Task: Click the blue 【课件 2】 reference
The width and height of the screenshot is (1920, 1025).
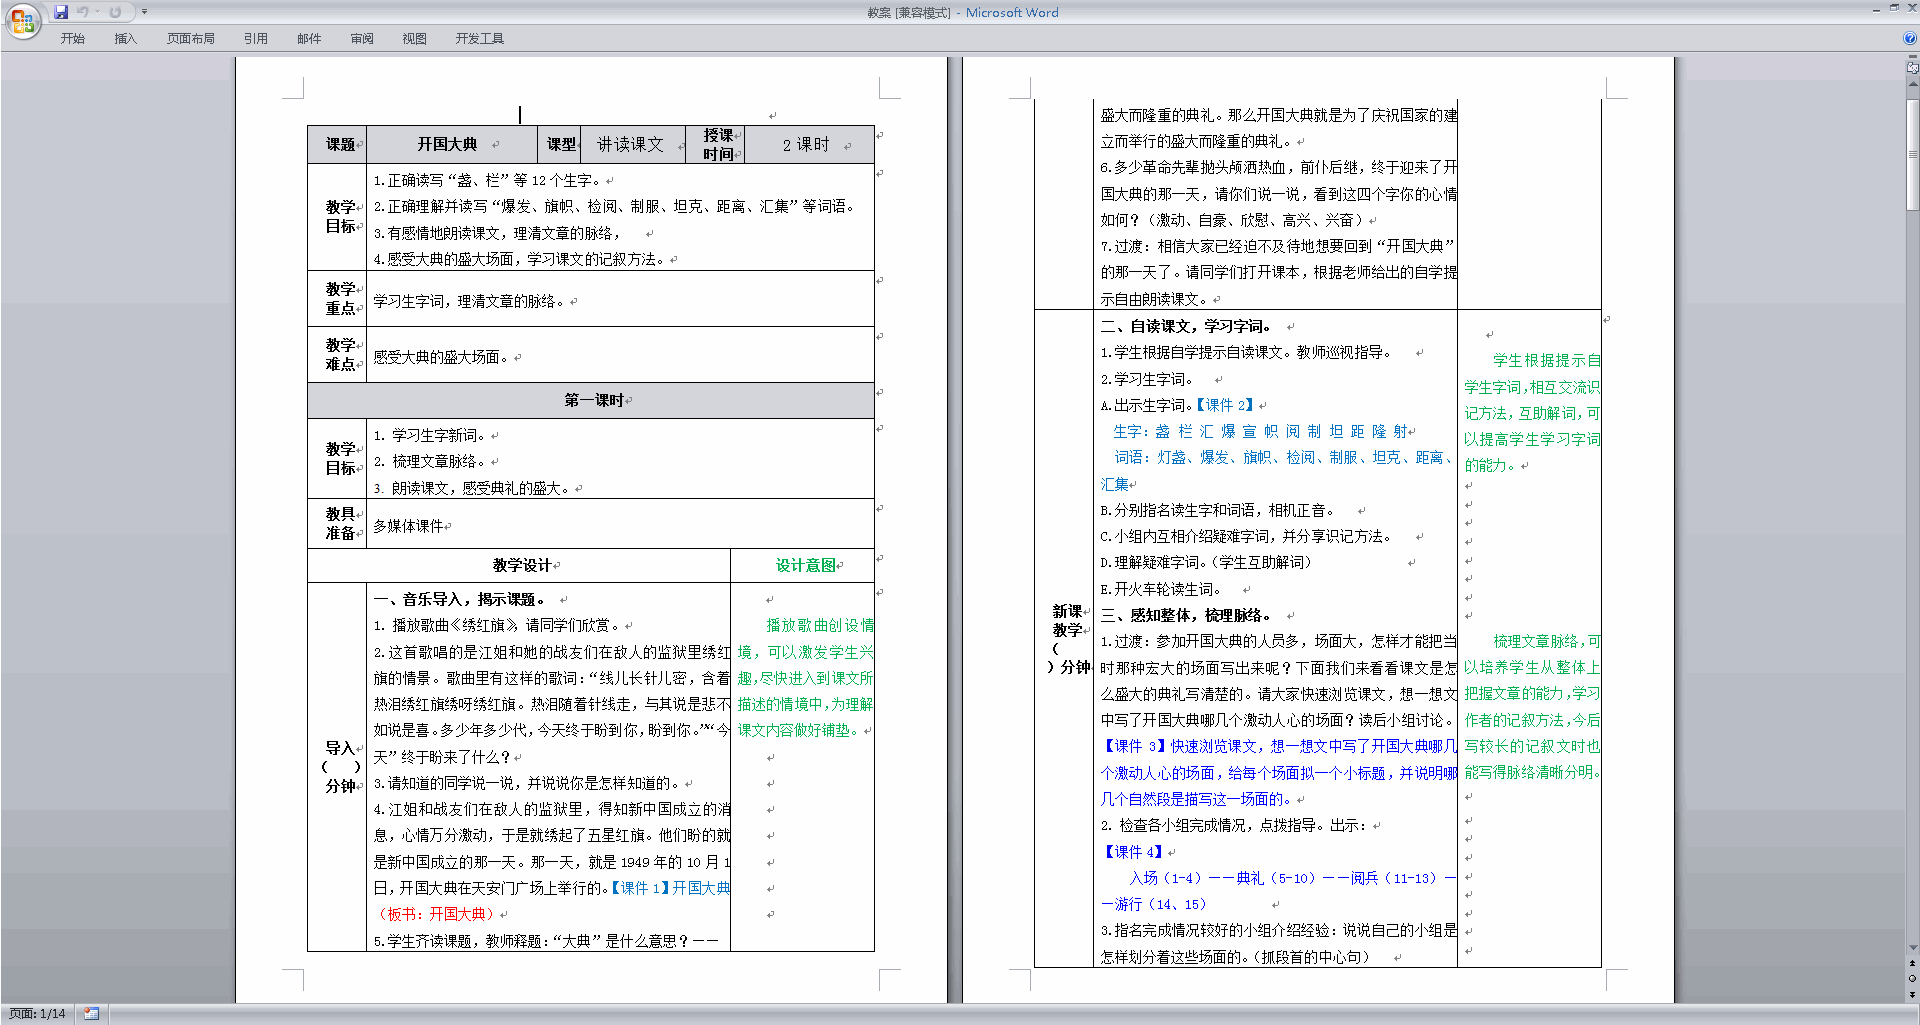Action: (1225, 405)
